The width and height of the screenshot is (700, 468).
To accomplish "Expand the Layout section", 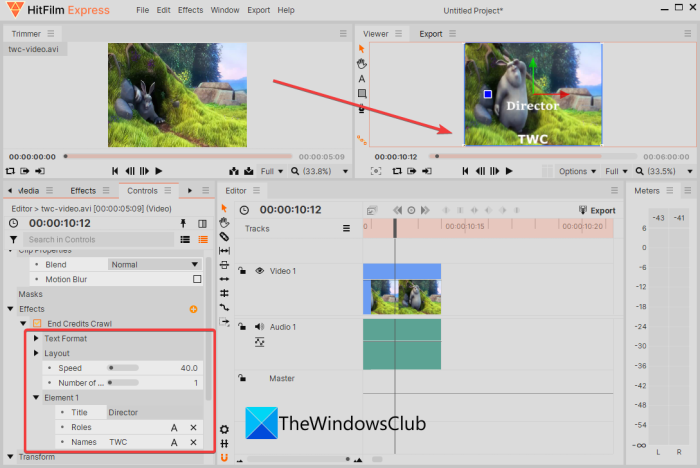I will pyautogui.click(x=36, y=353).
